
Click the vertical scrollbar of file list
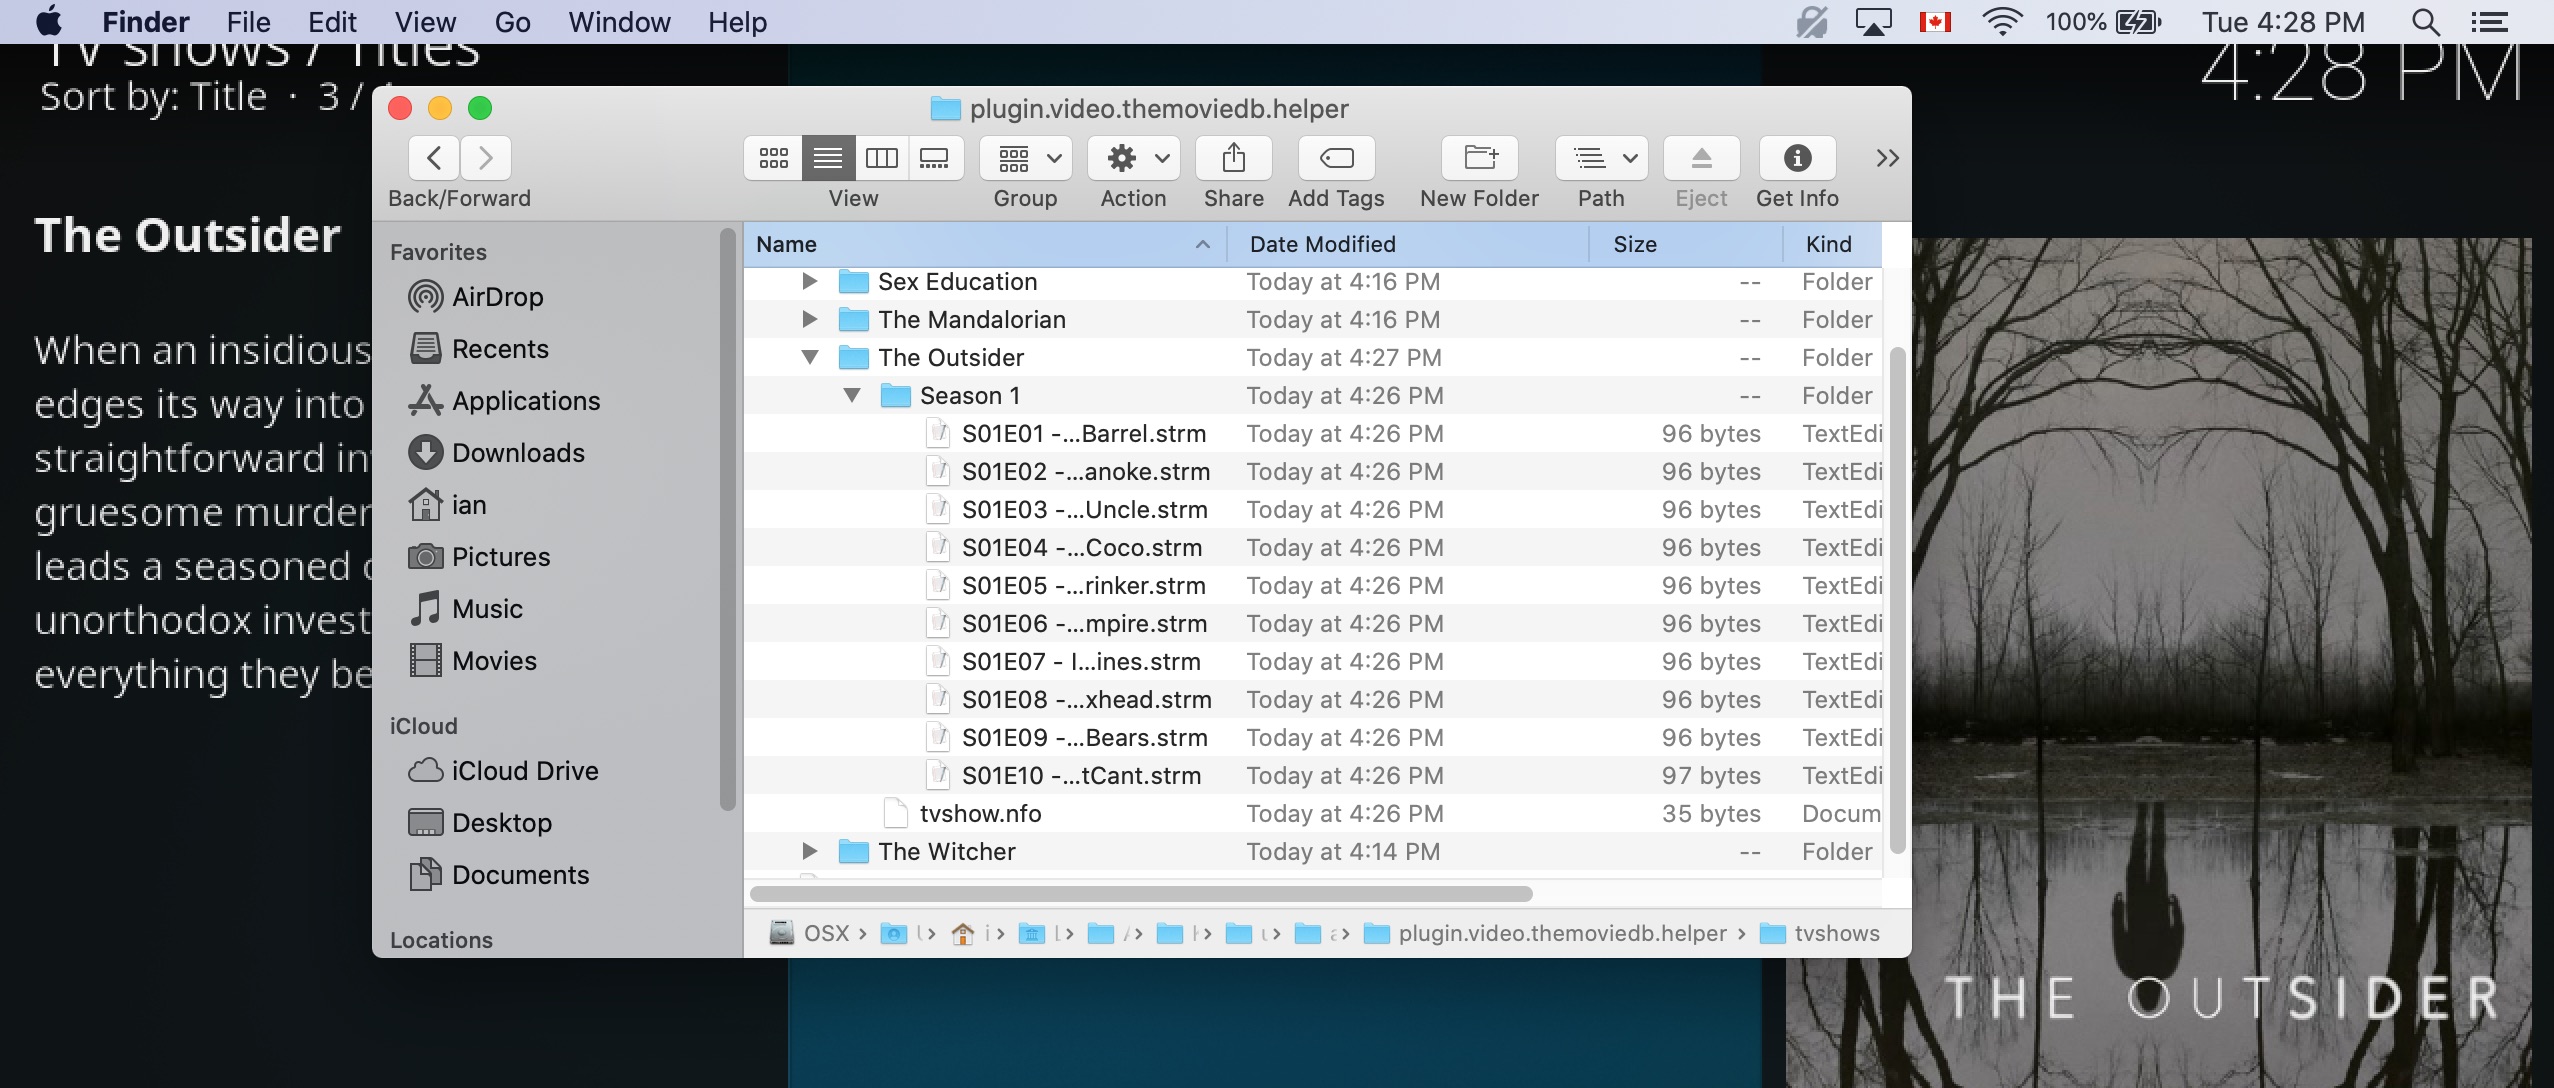(1897, 600)
